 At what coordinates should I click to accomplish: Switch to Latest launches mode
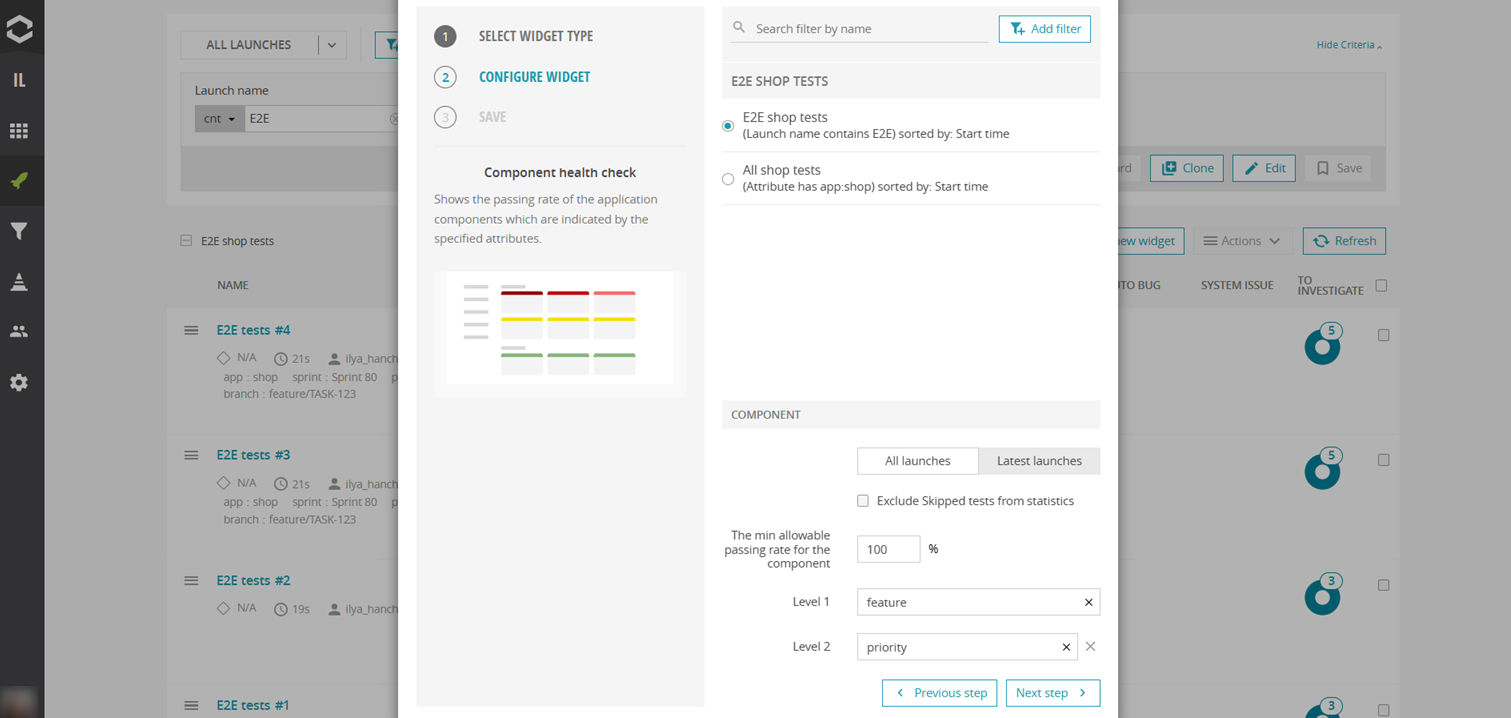pos(1039,461)
